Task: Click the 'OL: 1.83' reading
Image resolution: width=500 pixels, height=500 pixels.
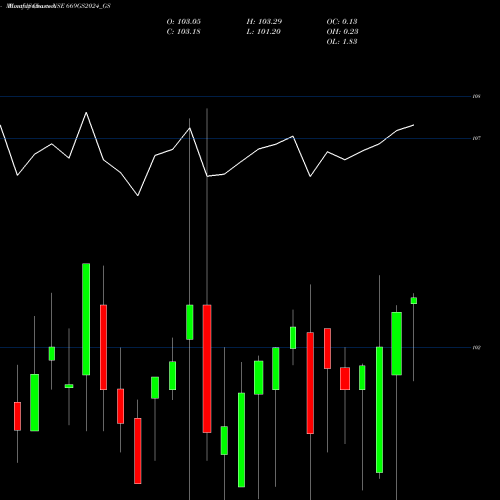Action: point(342,42)
